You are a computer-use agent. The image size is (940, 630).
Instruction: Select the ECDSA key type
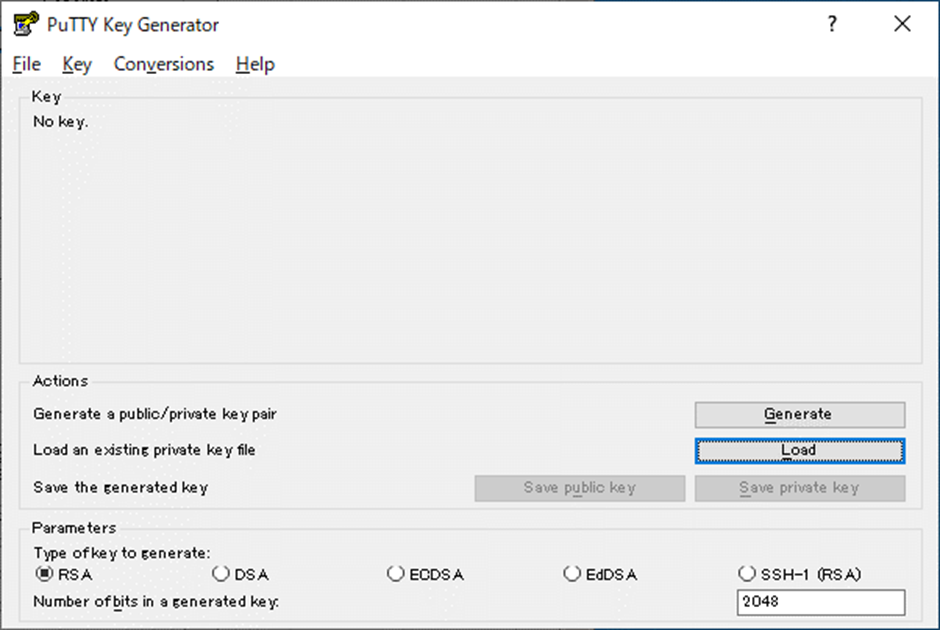pos(425,574)
